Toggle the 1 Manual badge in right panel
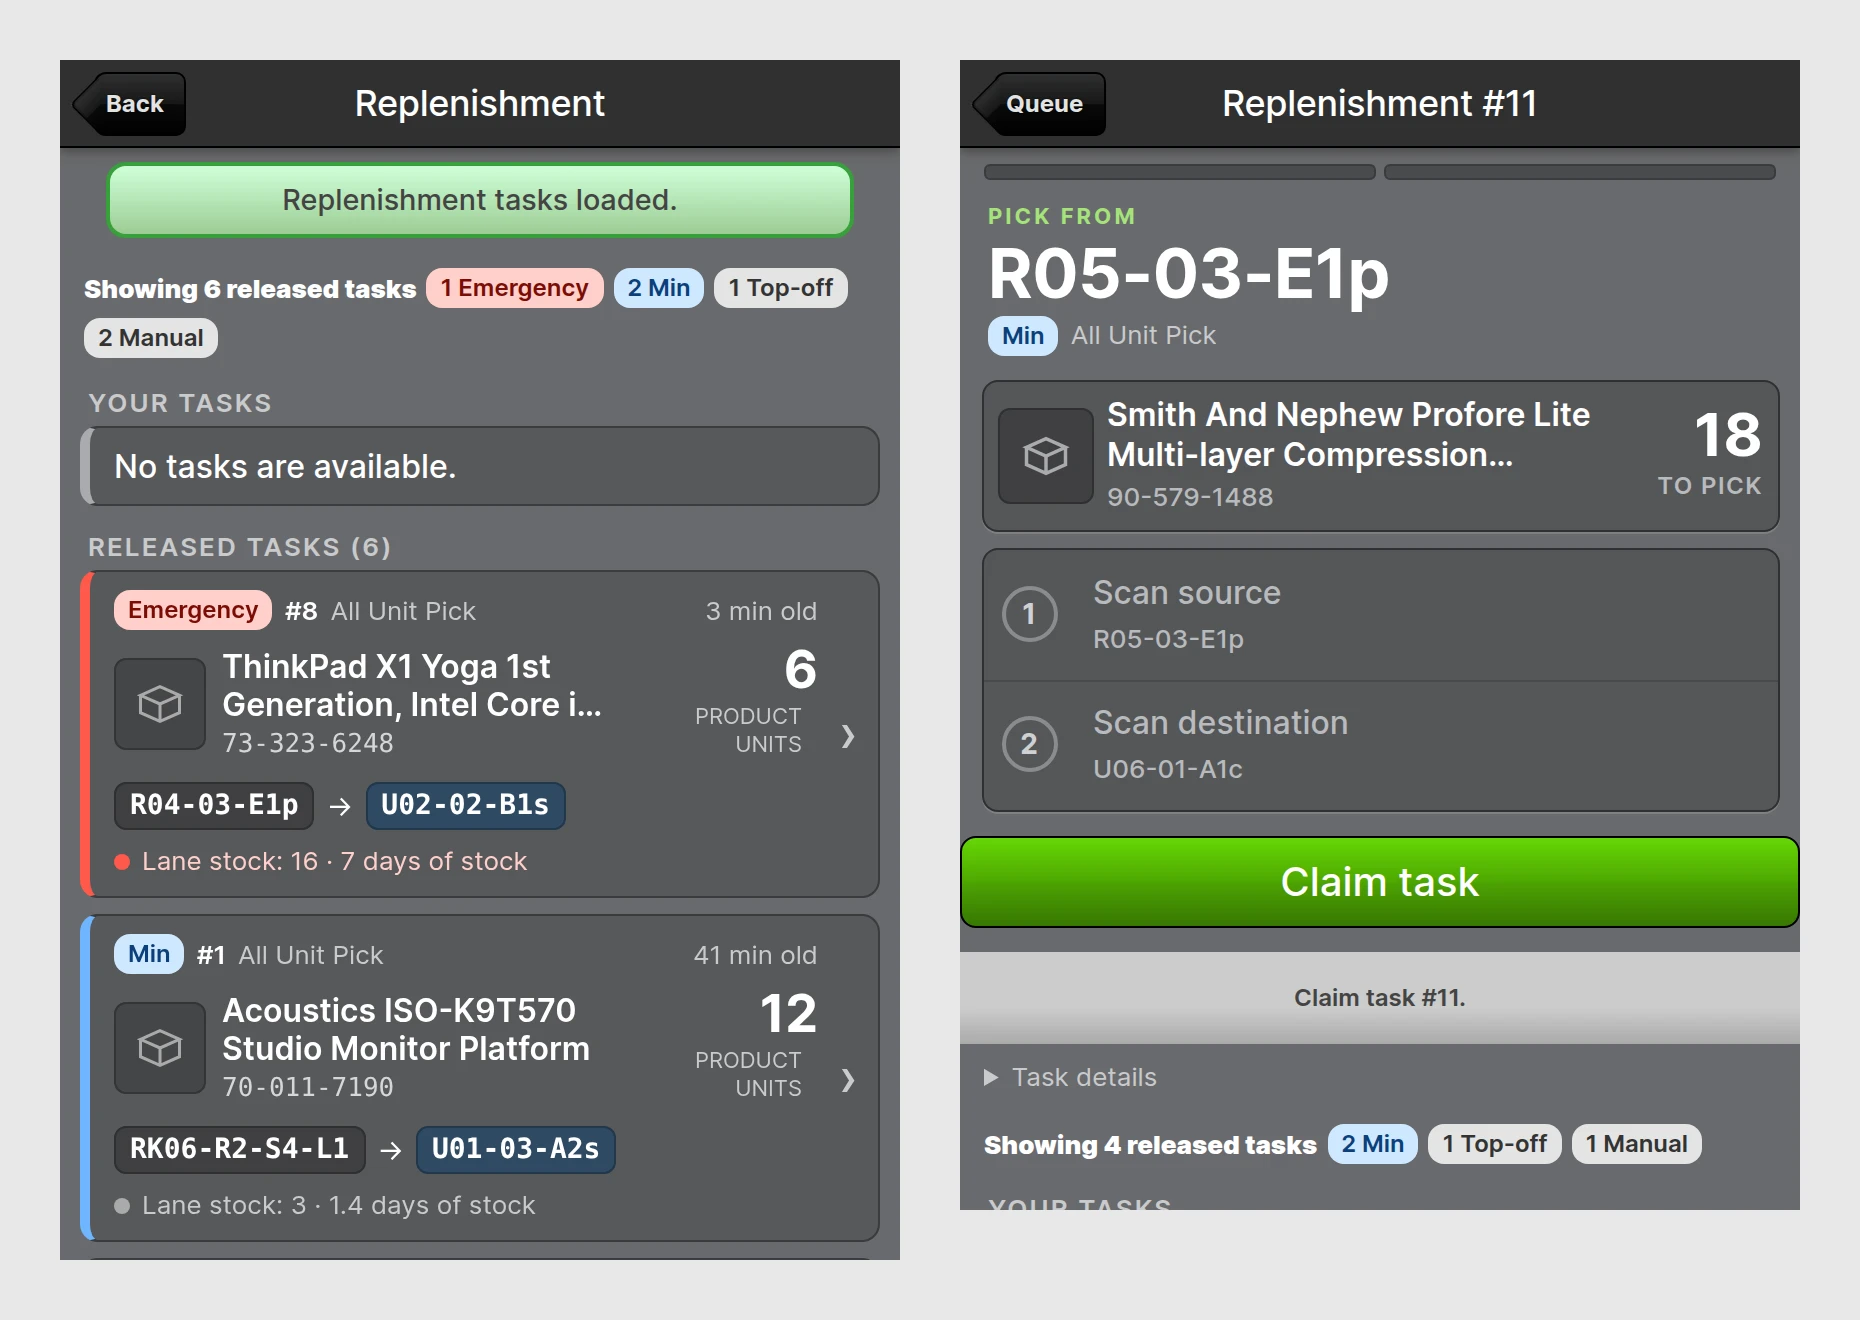The height and width of the screenshot is (1320, 1860). pos(1637,1144)
